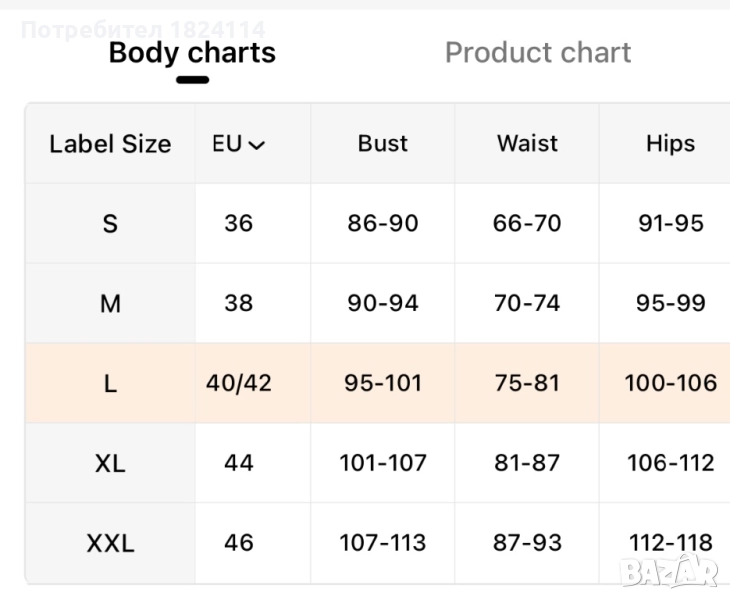Click the Bust column header

point(382,144)
